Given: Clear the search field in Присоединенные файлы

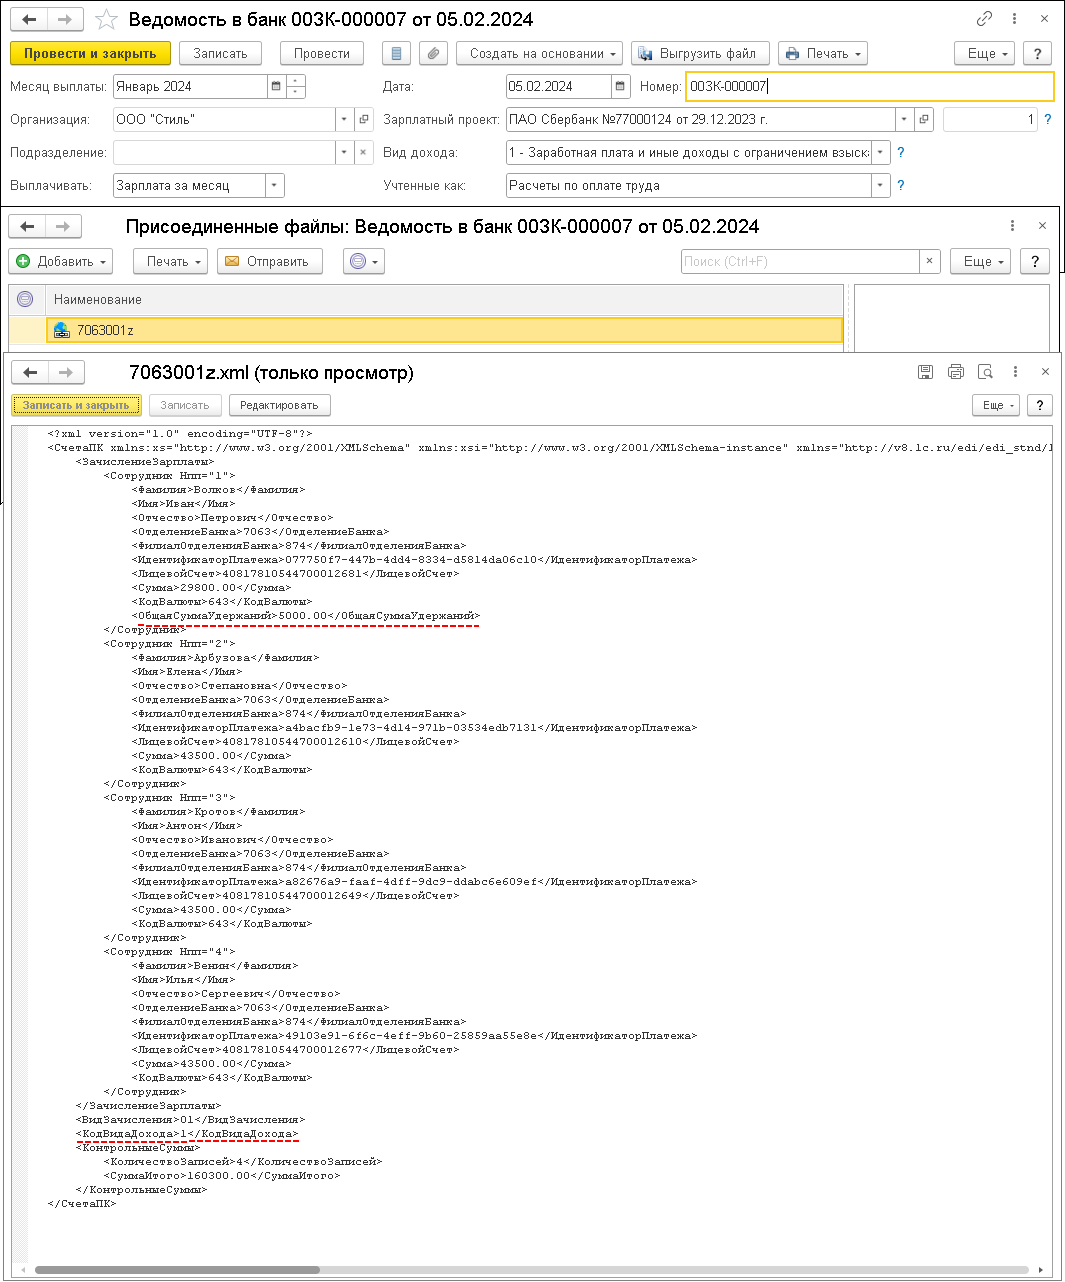Looking at the screenshot, I should coord(930,261).
